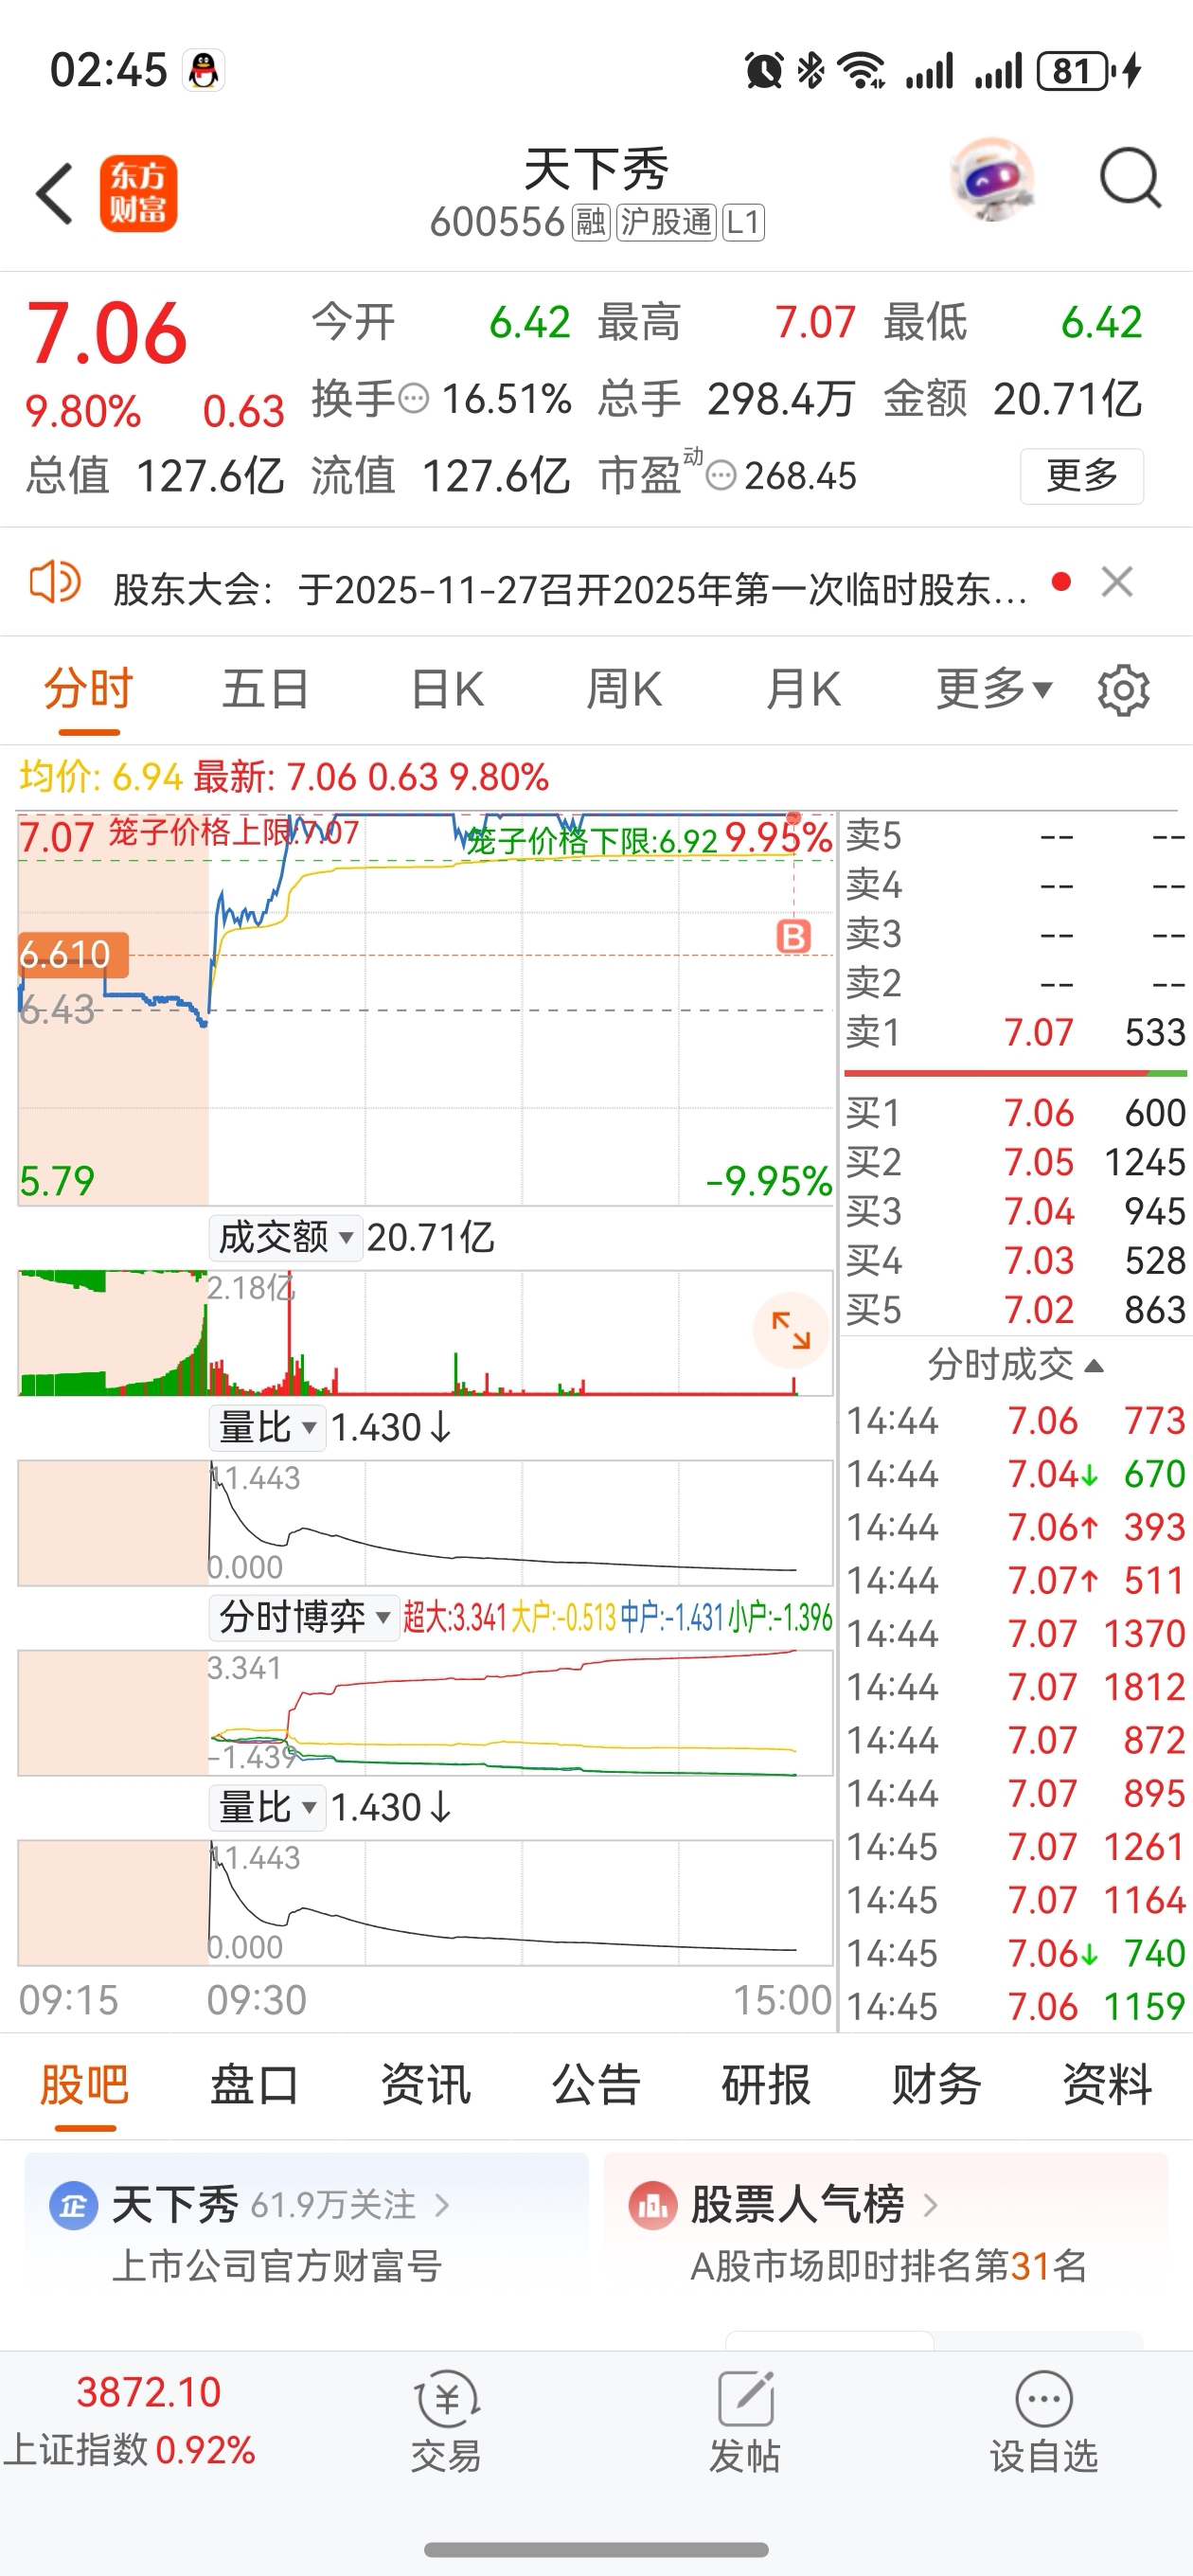Open the robot assistant avatar
The image size is (1193, 2576).
(991, 180)
